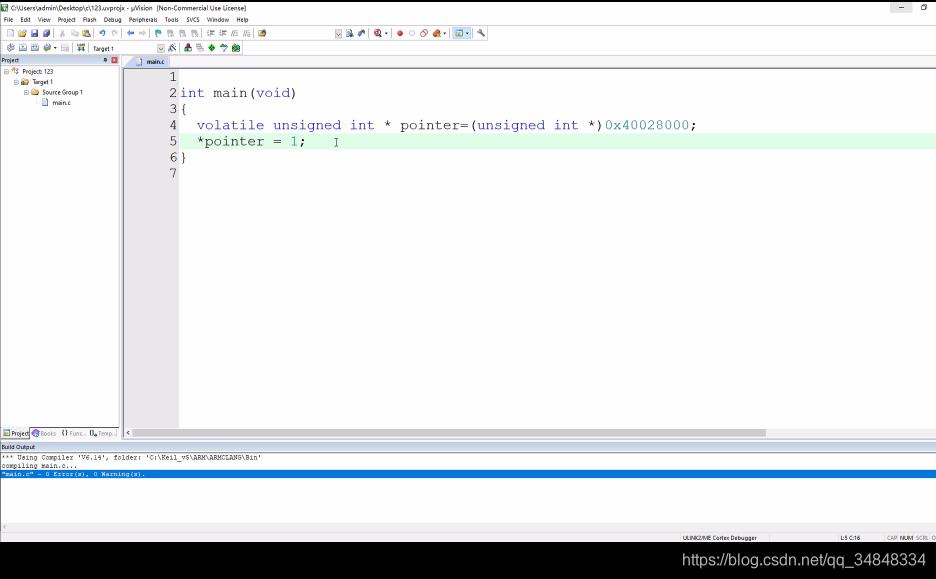936x579 pixels.
Task: Translate the current file icon
Action: [10, 48]
